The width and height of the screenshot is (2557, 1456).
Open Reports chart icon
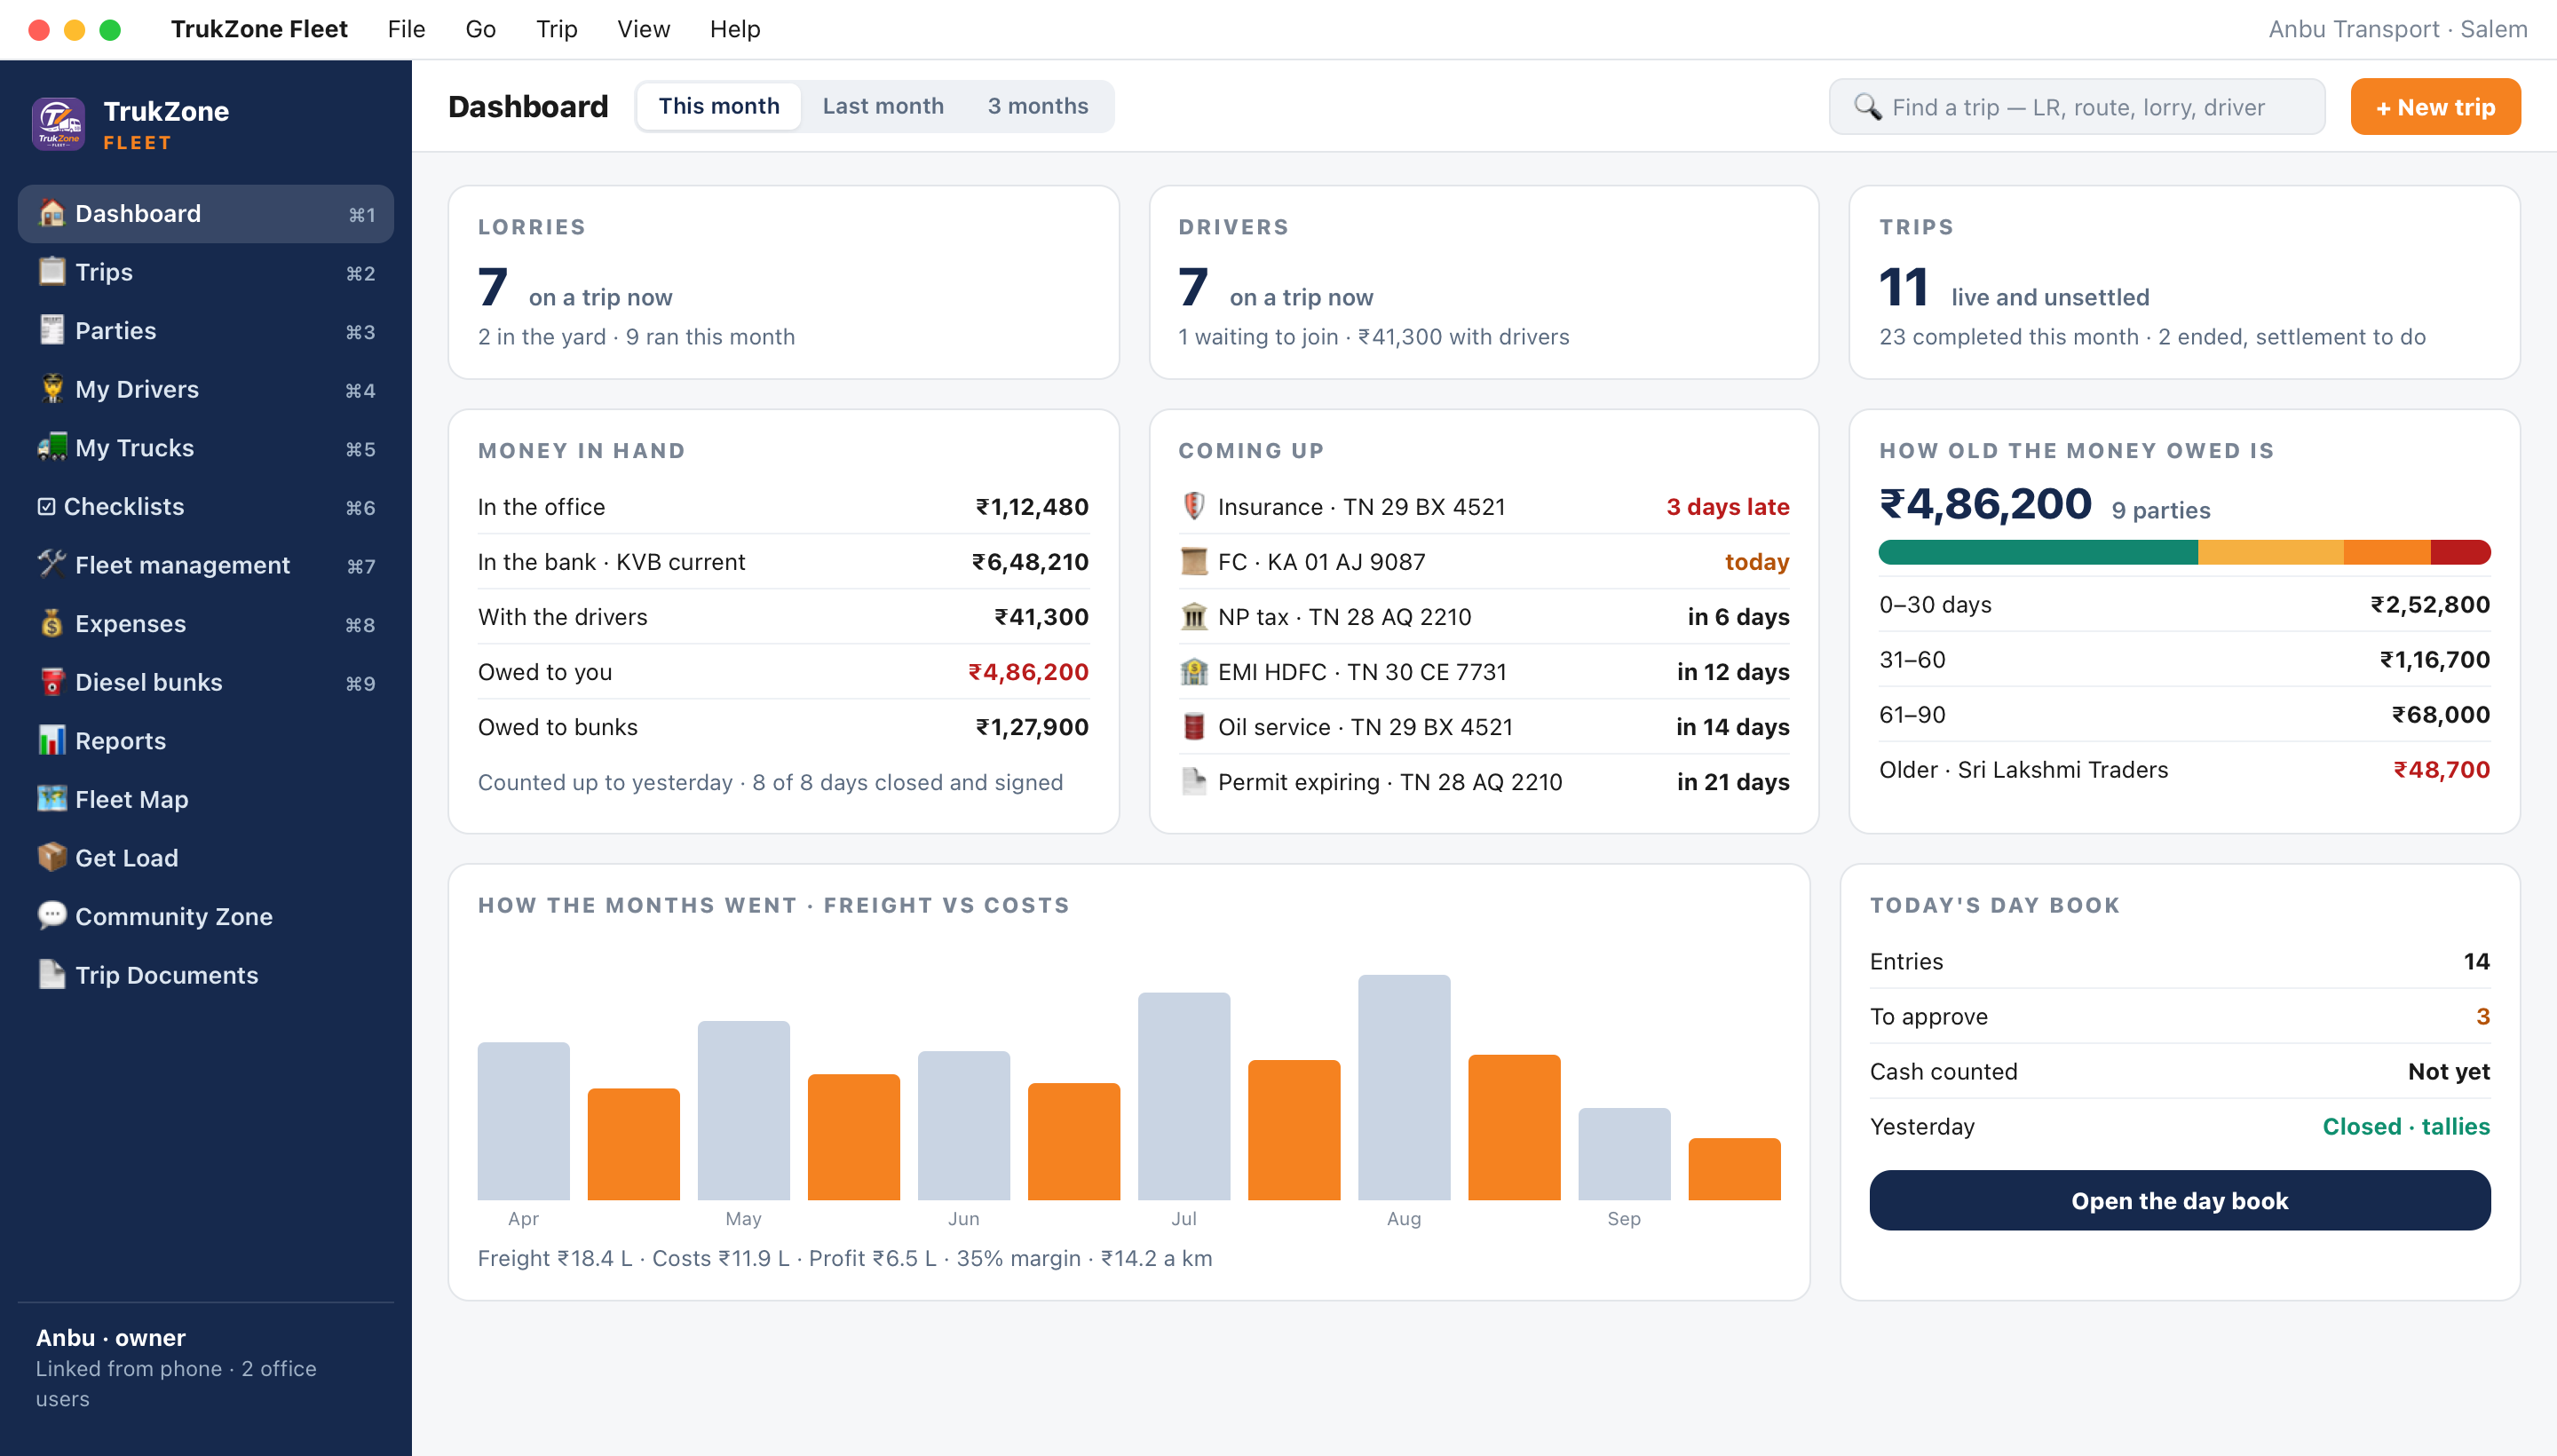coord(51,740)
